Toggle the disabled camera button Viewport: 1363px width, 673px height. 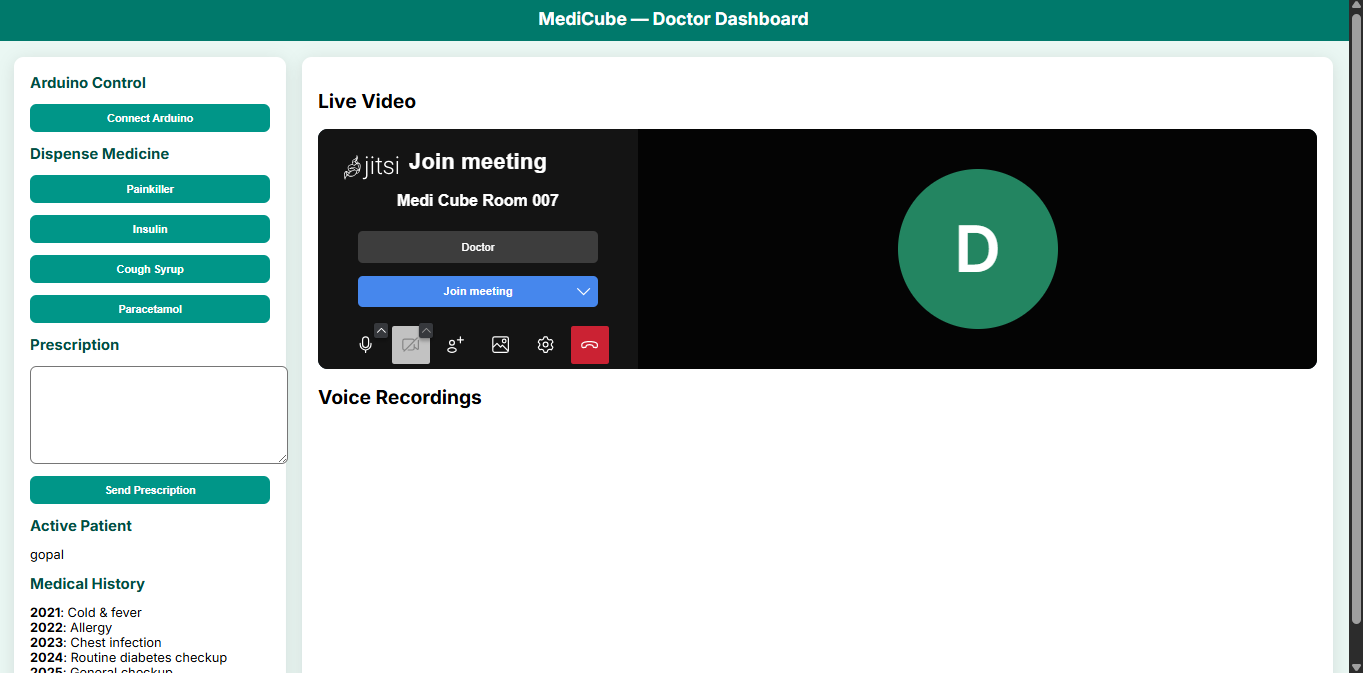click(x=410, y=345)
